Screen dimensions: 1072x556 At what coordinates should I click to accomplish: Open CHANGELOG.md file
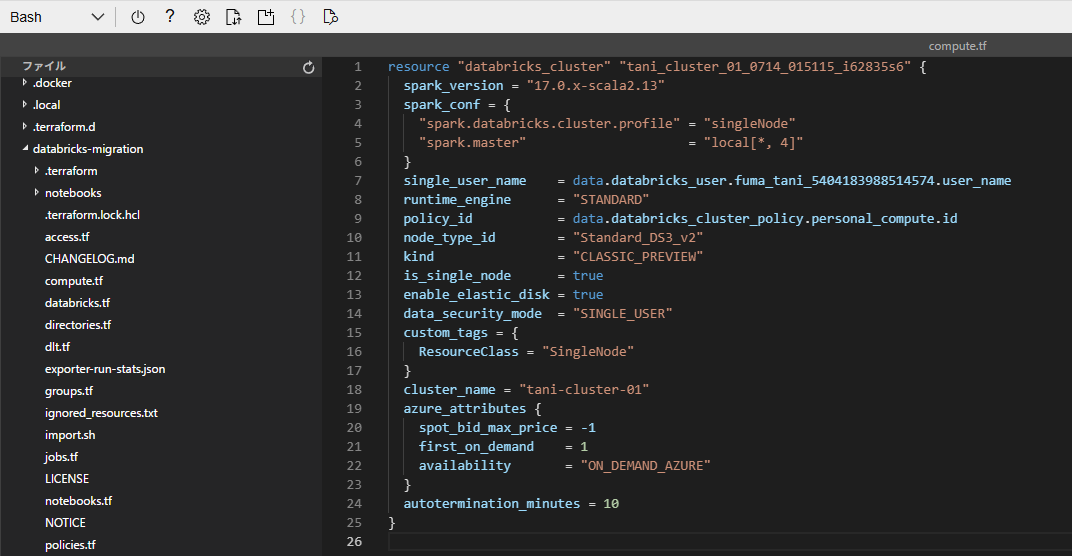pyautogui.click(x=90, y=259)
